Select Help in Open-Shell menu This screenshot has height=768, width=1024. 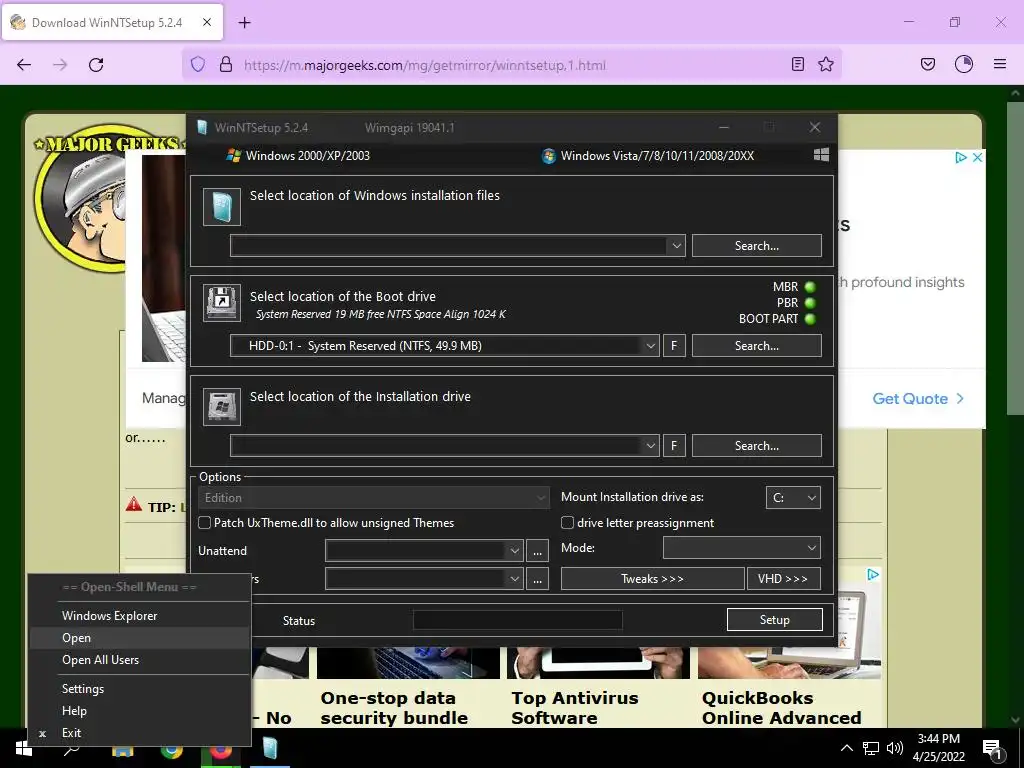click(x=140, y=711)
